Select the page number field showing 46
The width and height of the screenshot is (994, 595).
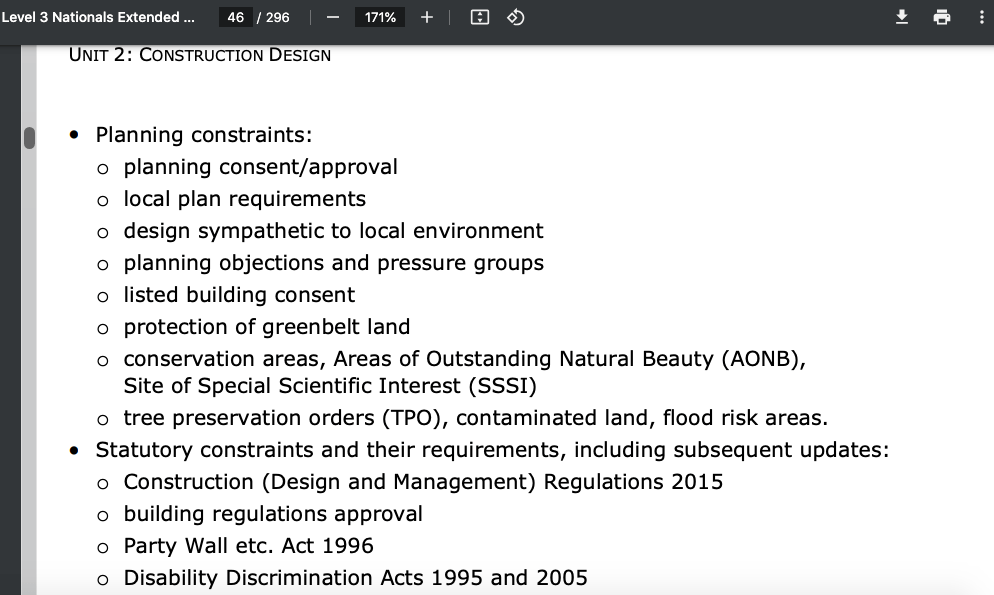click(236, 18)
